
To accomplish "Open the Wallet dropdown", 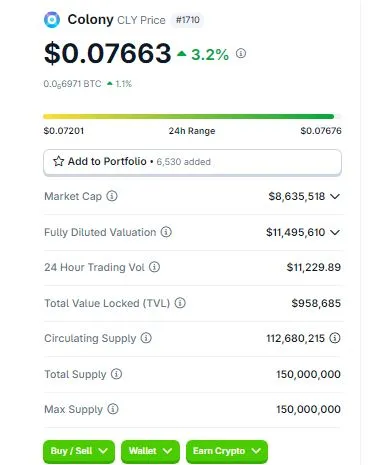I will (x=150, y=451).
